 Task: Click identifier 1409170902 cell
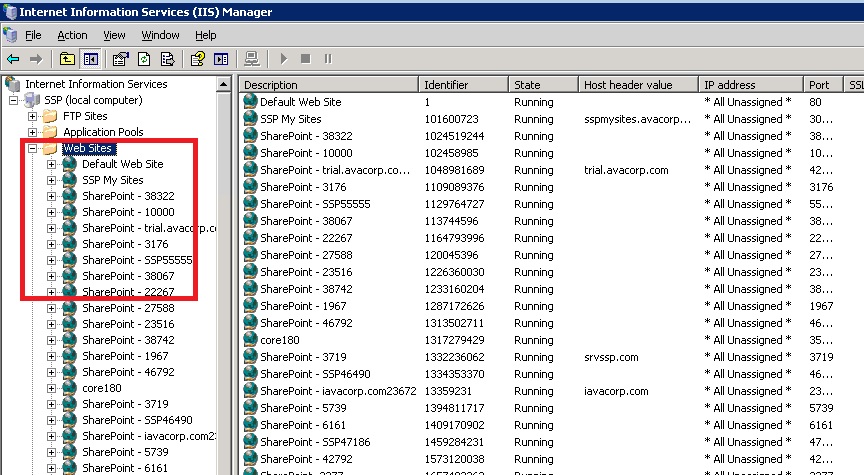(x=455, y=425)
